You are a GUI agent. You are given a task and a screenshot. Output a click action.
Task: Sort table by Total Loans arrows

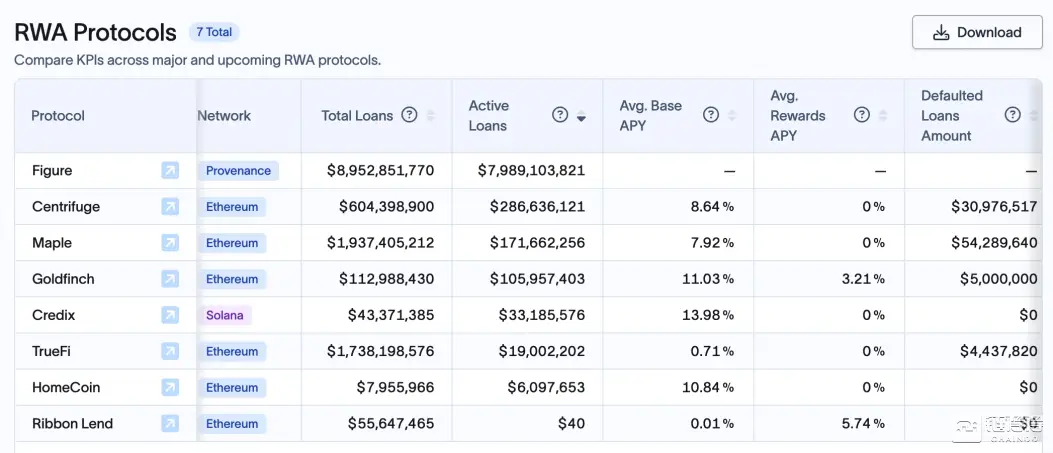(431, 116)
